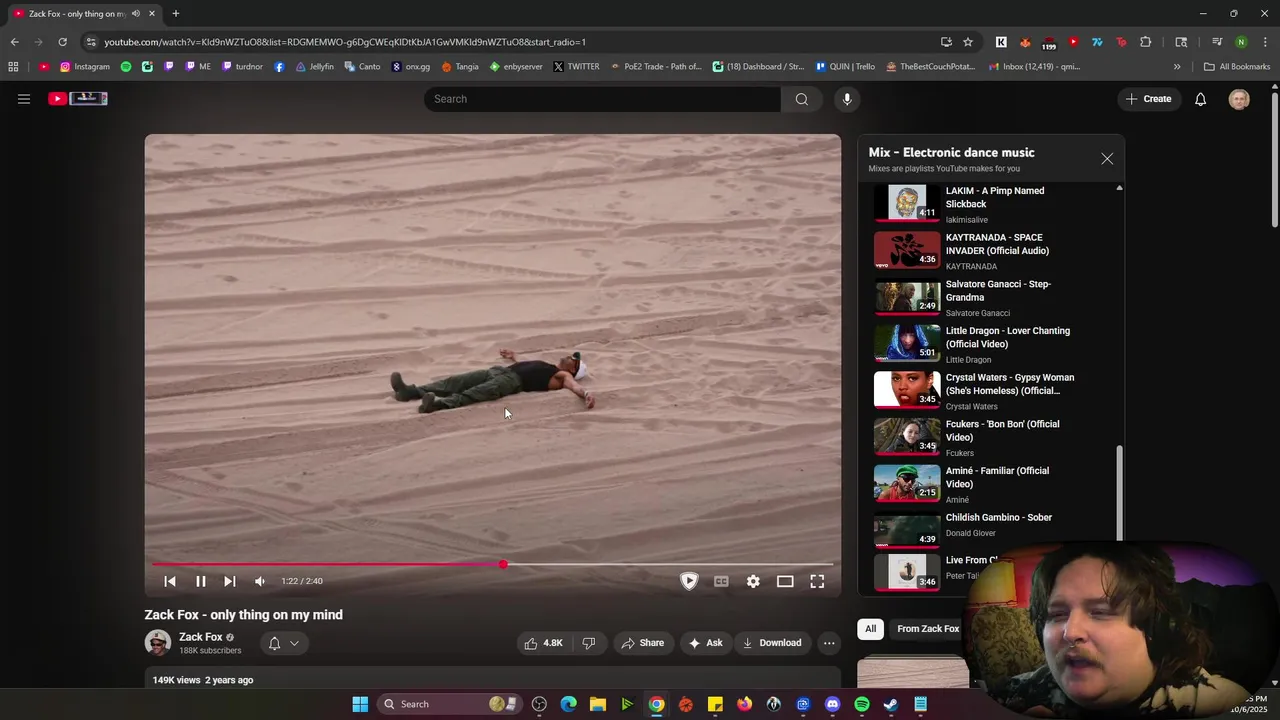
Task: Play Fcukers - 'Bon Bon' video
Action: pyautogui.click(x=994, y=437)
